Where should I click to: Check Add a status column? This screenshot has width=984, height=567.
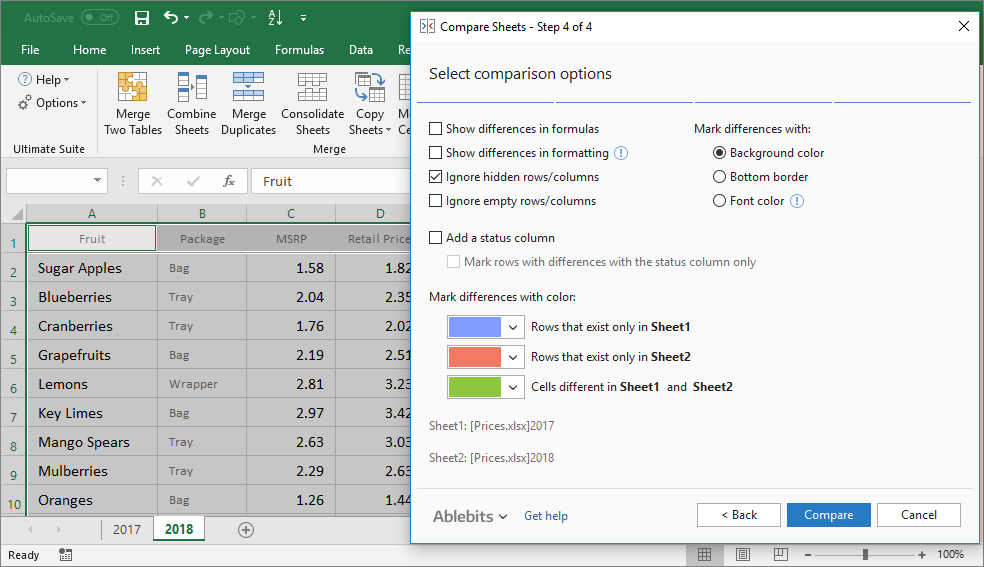click(436, 238)
